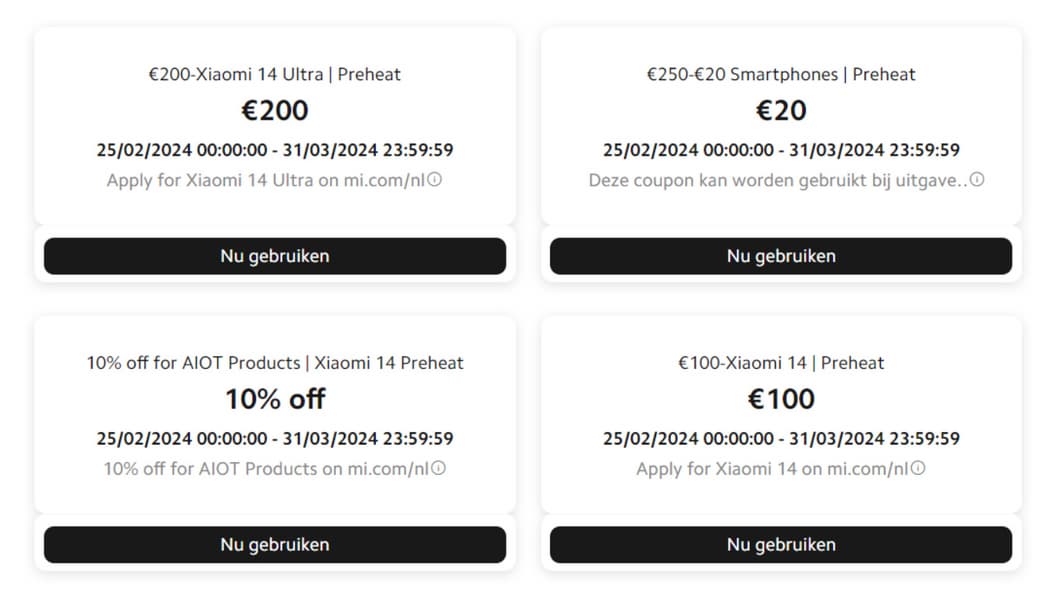
Task: Select the '€200-Xiaomi 14 Ultra | Preheat' title
Action: 274,74
